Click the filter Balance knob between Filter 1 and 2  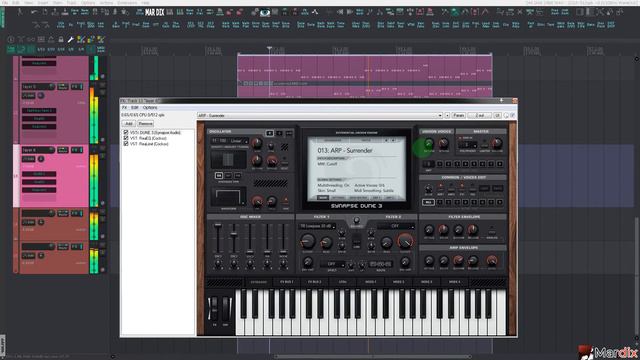click(x=356, y=221)
